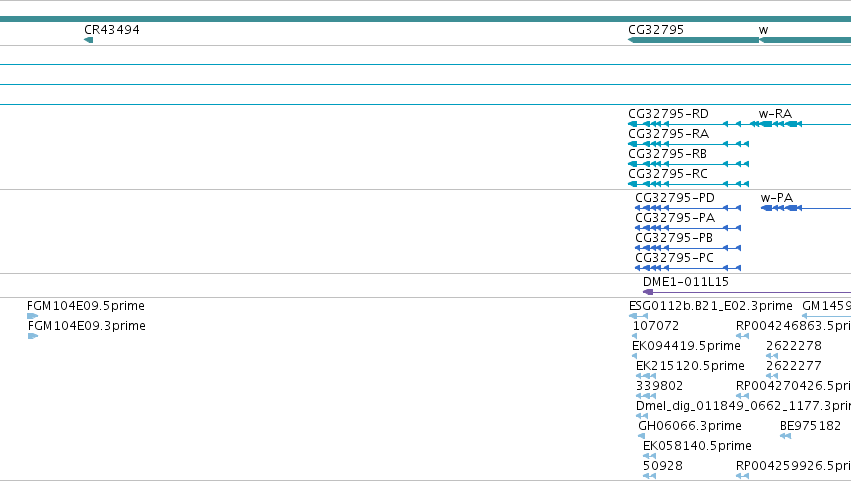This screenshot has width=851, height=481.
Task: Select the CG32795-PD CDS glyph
Action: (x=688, y=208)
